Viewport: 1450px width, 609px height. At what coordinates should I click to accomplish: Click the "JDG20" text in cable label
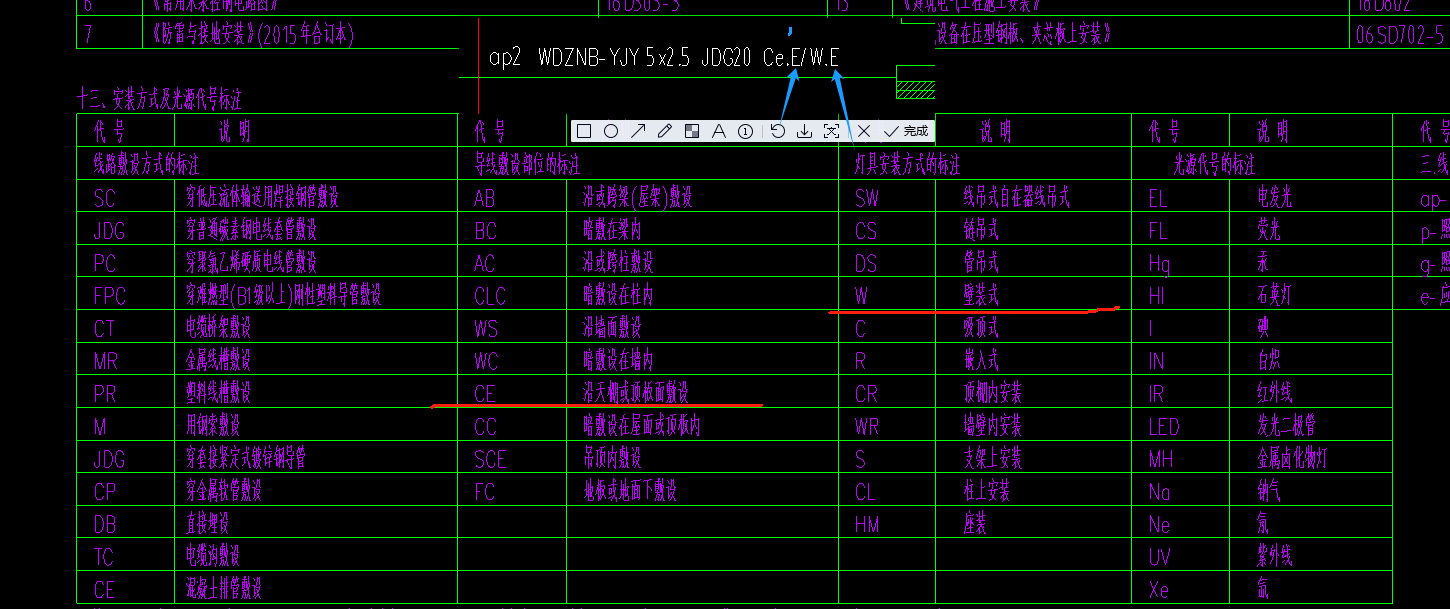coord(726,58)
